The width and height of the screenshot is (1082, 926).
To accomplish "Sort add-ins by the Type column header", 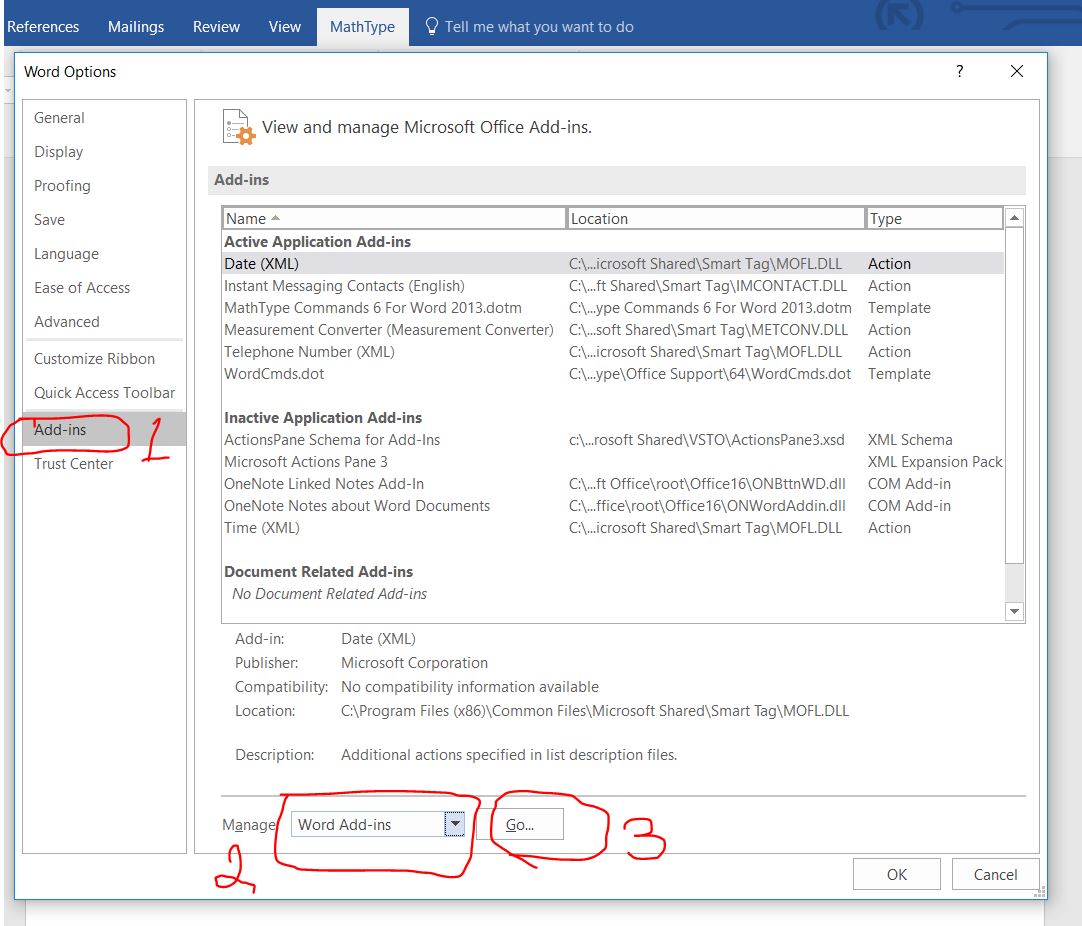I will point(934,219).
